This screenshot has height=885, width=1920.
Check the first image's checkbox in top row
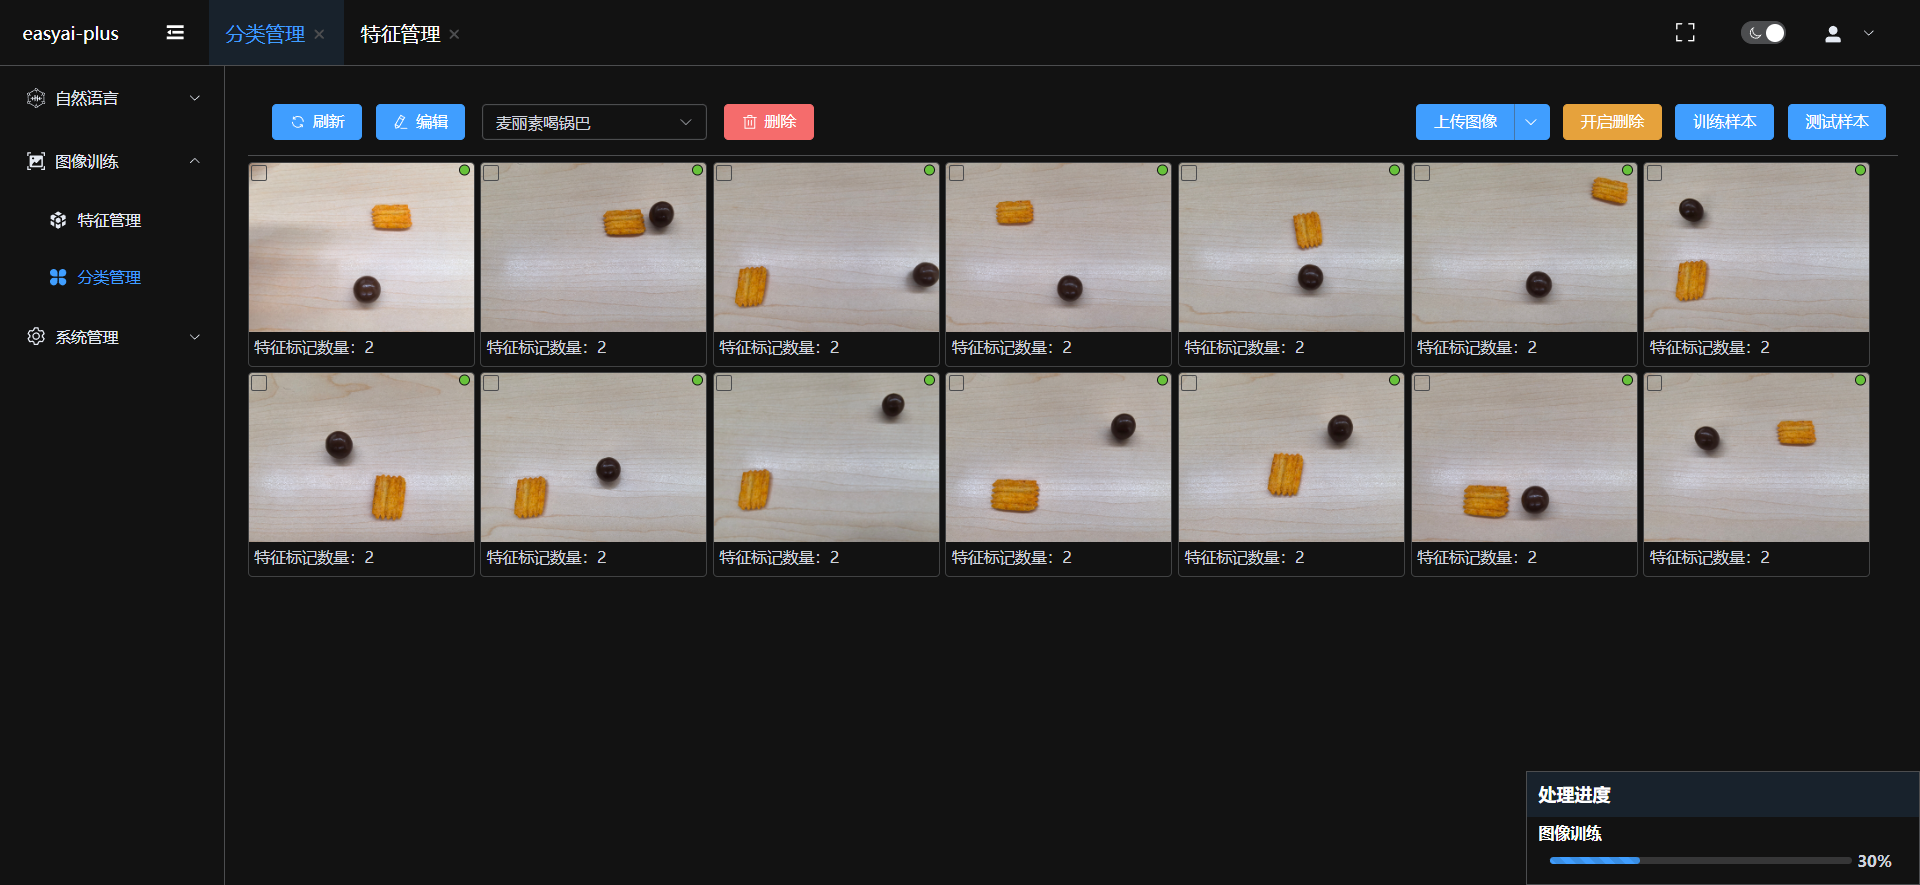tap(259, 173)
